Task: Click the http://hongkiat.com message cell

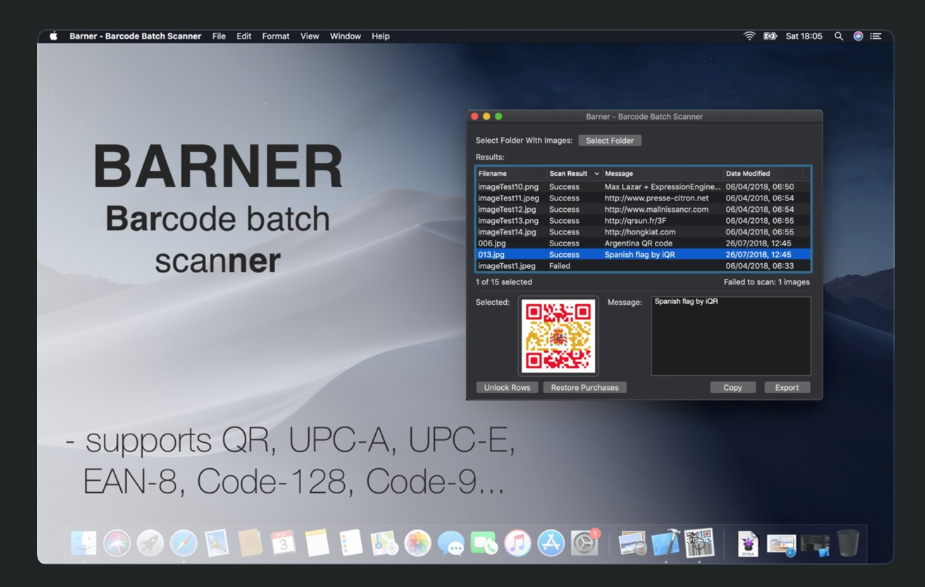Action: (x=640, y=232)
